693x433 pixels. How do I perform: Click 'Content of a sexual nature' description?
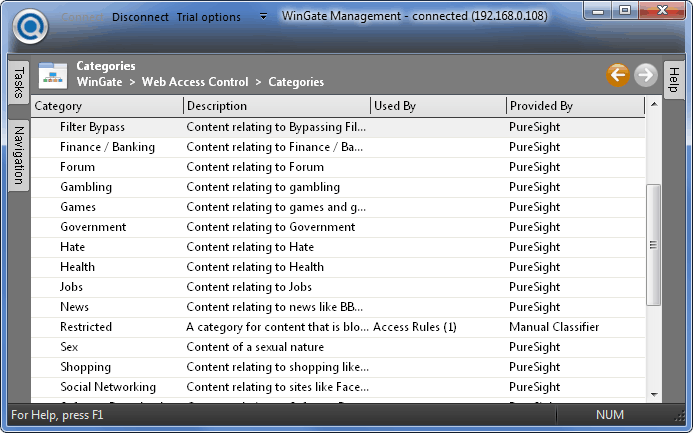point(255,347)
